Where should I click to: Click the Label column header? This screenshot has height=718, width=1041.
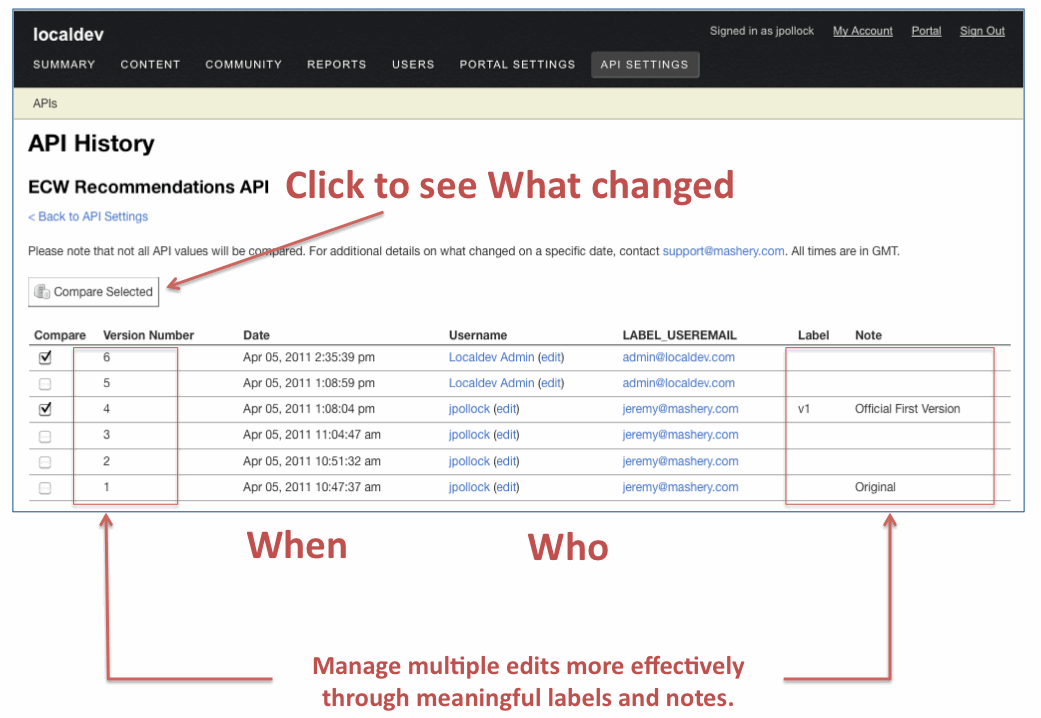click(813, 335)
